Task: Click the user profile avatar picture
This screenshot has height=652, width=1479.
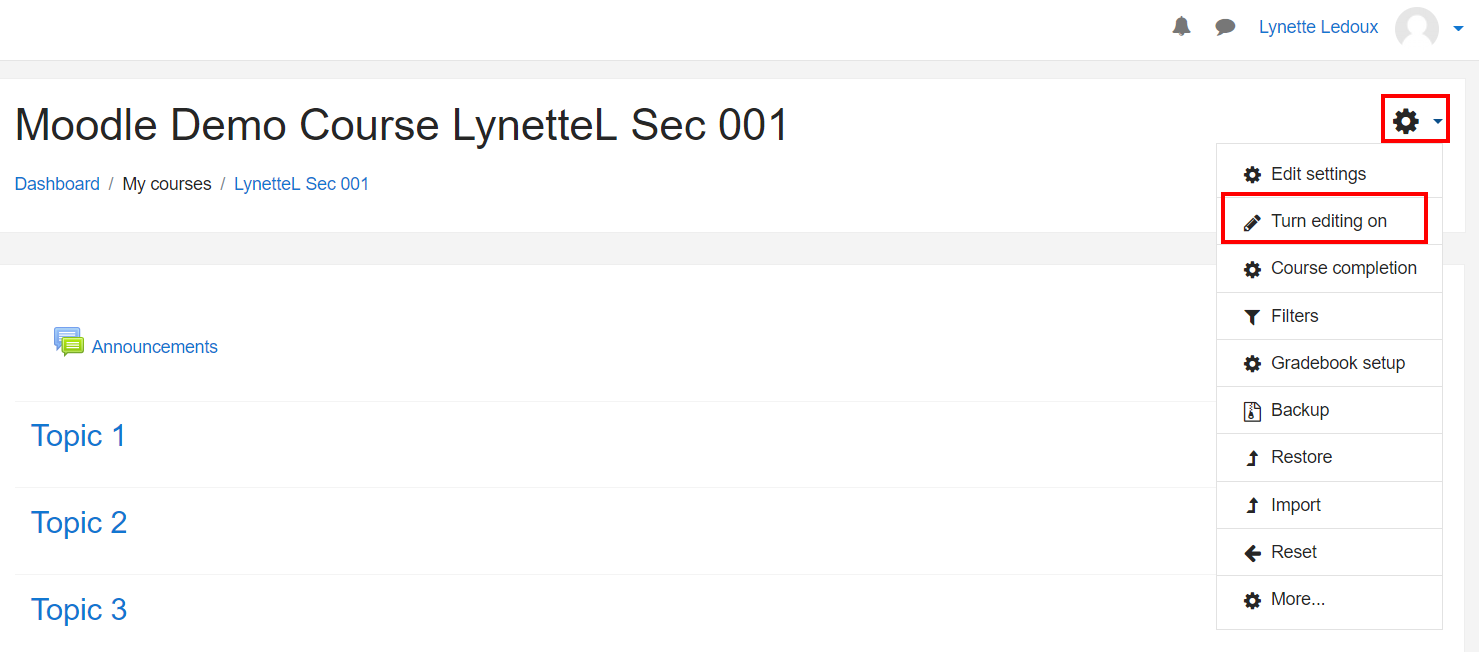Action: [x=1416, y=28]
